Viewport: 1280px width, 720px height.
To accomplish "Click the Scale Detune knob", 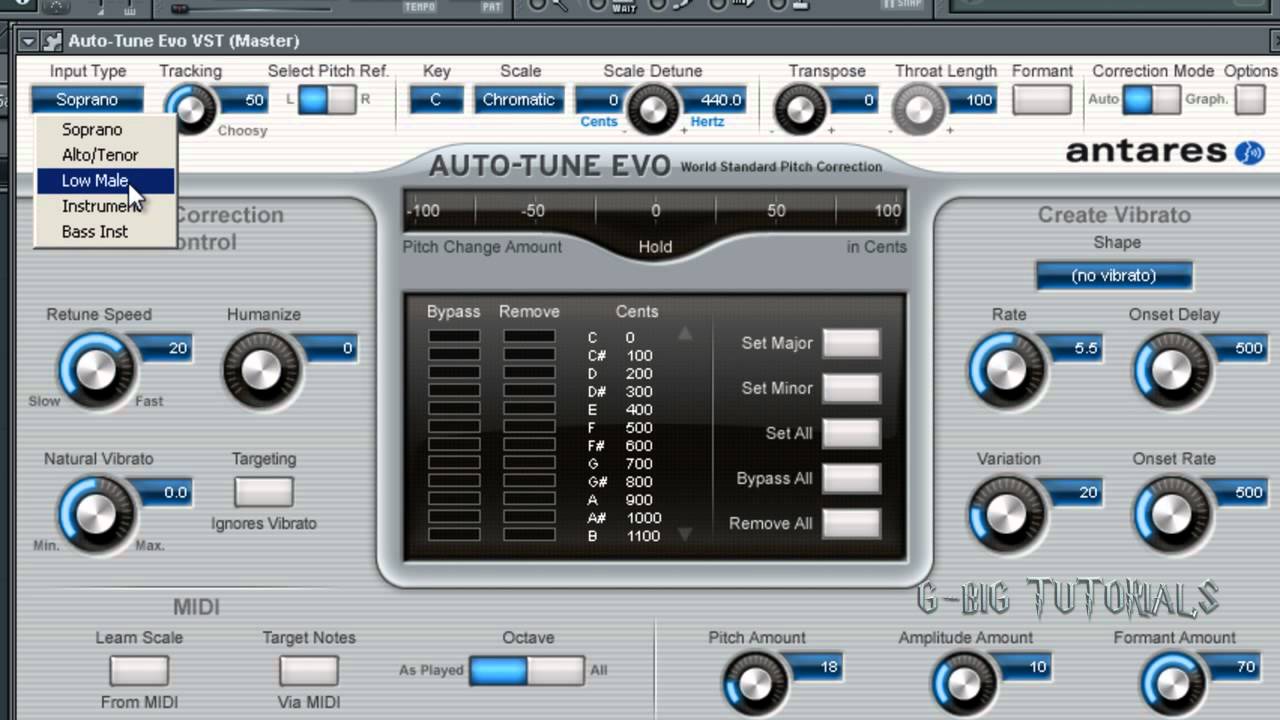I will pos(652,108).
